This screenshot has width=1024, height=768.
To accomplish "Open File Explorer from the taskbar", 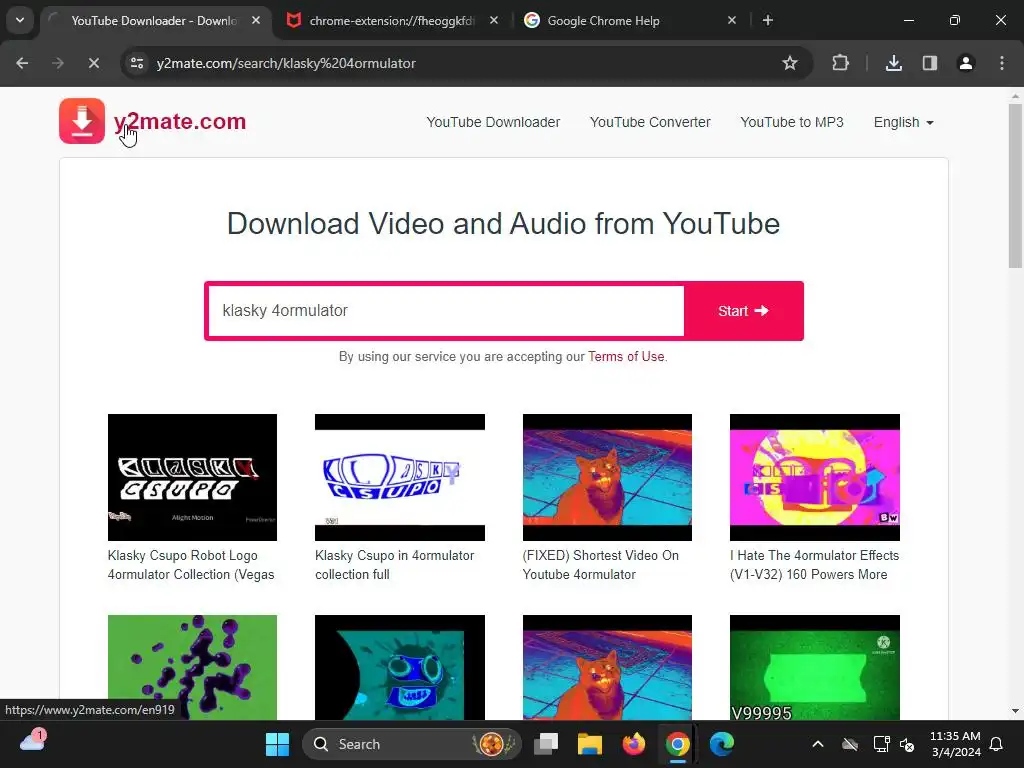I will coord(589,744).
